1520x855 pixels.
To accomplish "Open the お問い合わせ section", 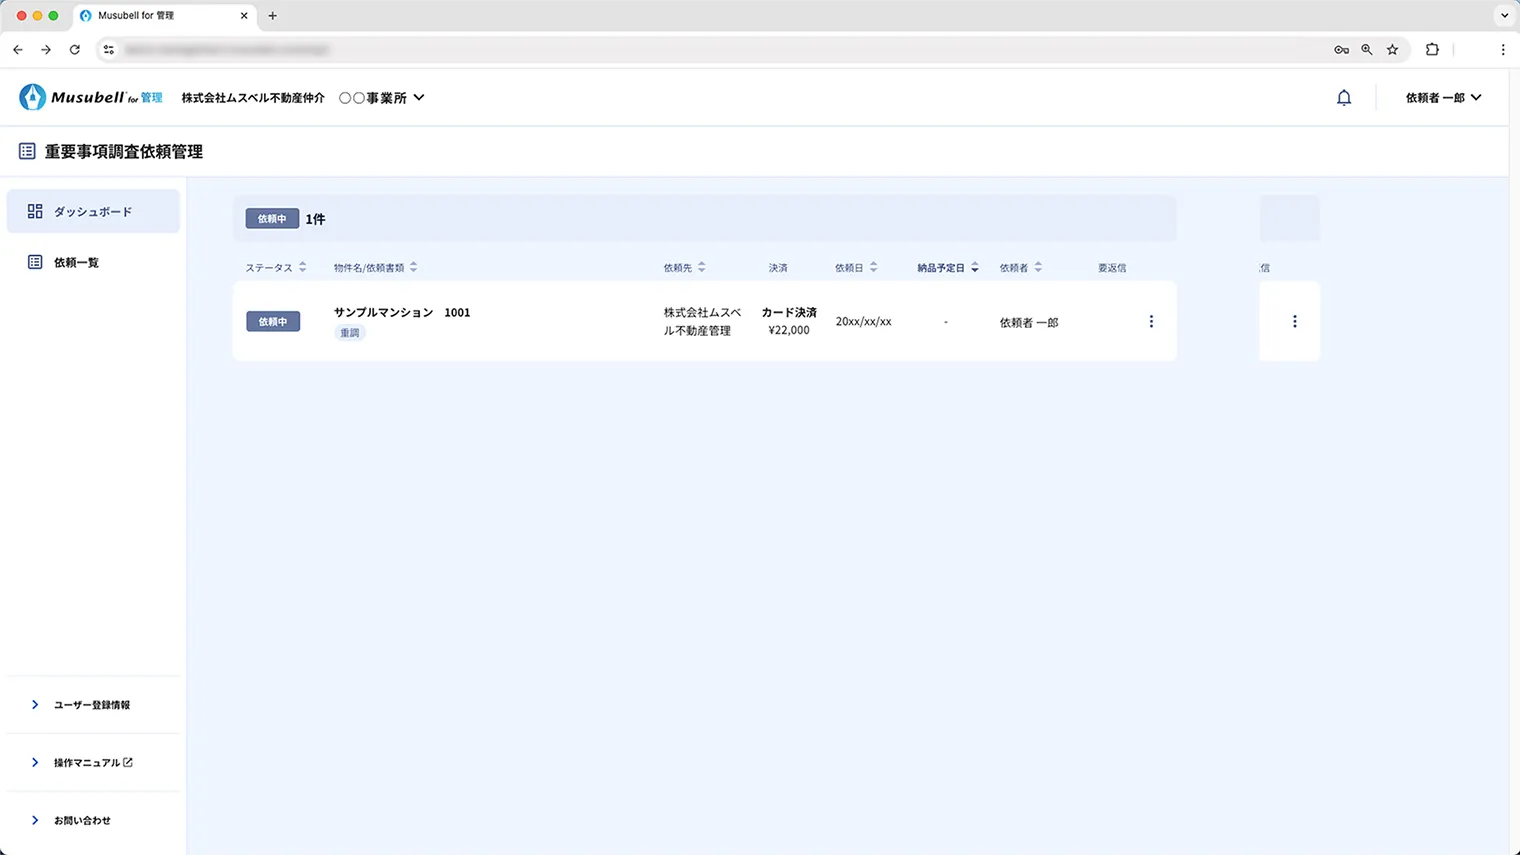I will (x=84, y=820).
